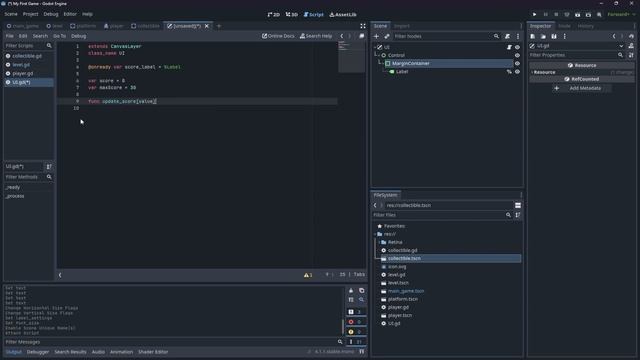640x360 pixels.
Task: Clear the output log
Action: tap(351, 291)
